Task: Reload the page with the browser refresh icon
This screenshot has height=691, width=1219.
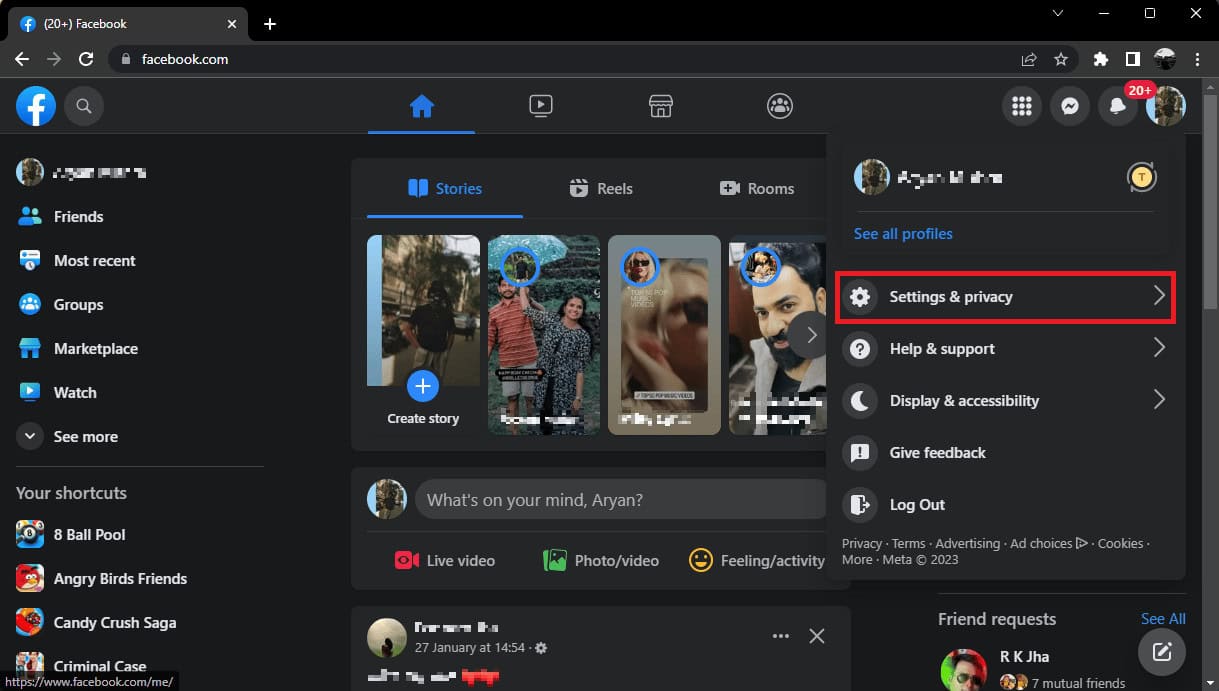Action: (86, 59)
